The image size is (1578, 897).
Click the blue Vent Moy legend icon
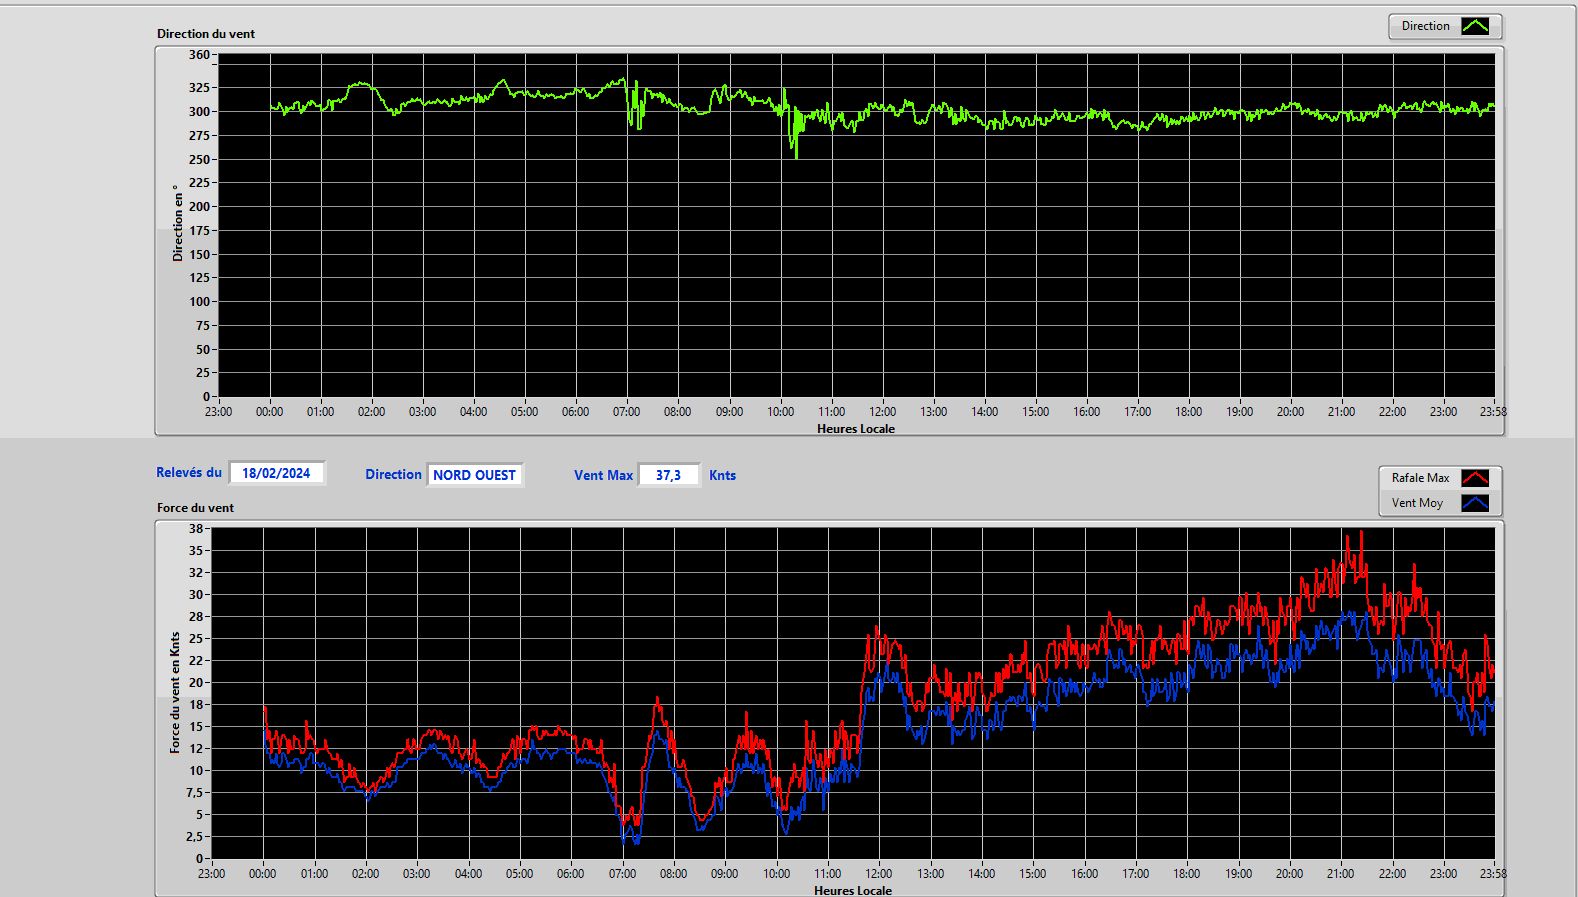[x=1475, y=503]
